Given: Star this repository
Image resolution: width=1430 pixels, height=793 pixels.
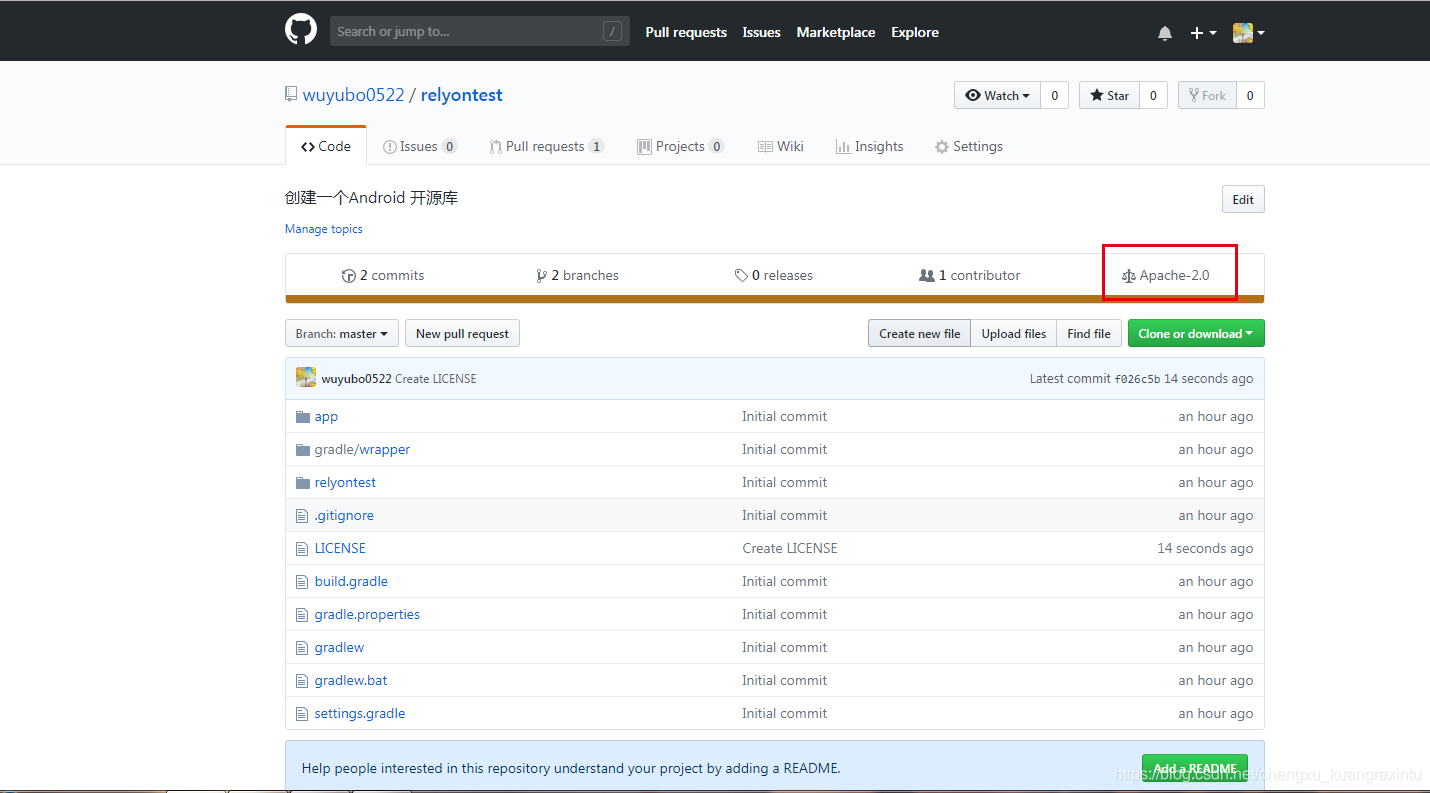Looking at the screenshot, I should 1109,95.
